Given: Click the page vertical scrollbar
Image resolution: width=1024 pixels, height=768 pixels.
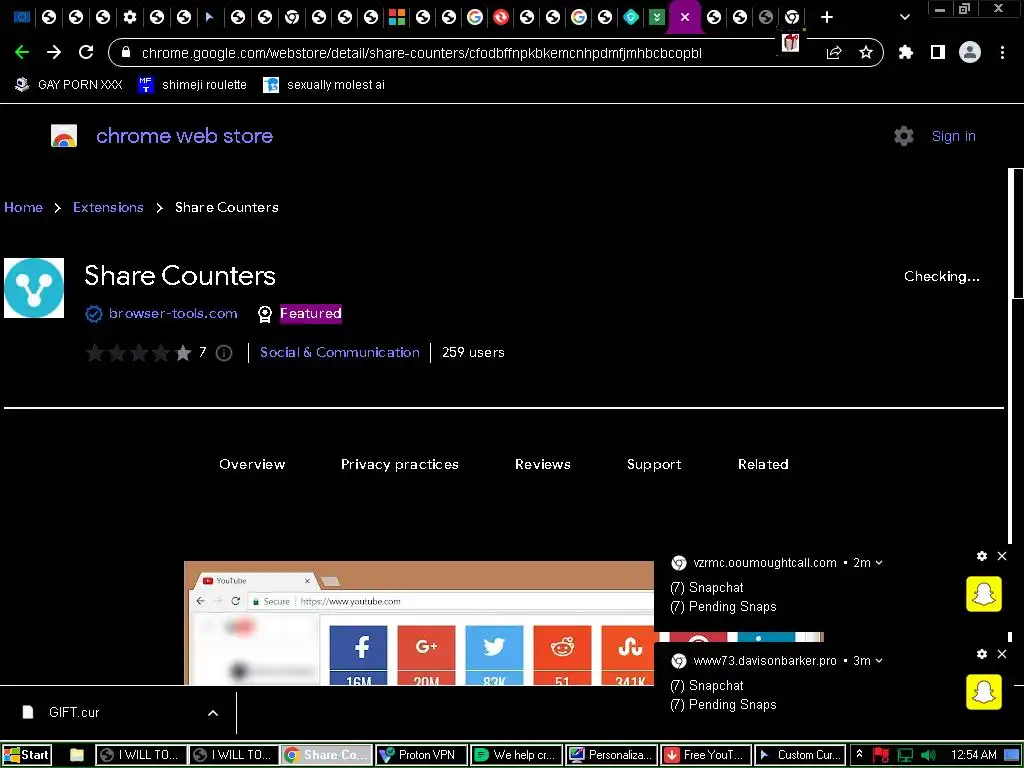Looking at the screenshot, I should coord(1016,234).
